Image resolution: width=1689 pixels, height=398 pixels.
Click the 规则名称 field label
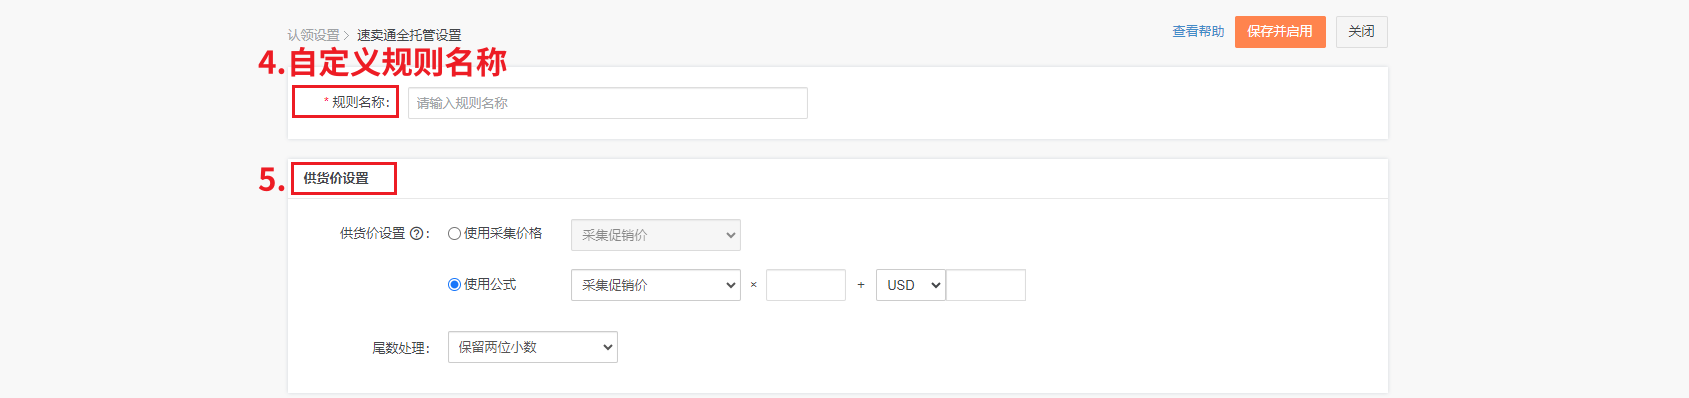357,102
